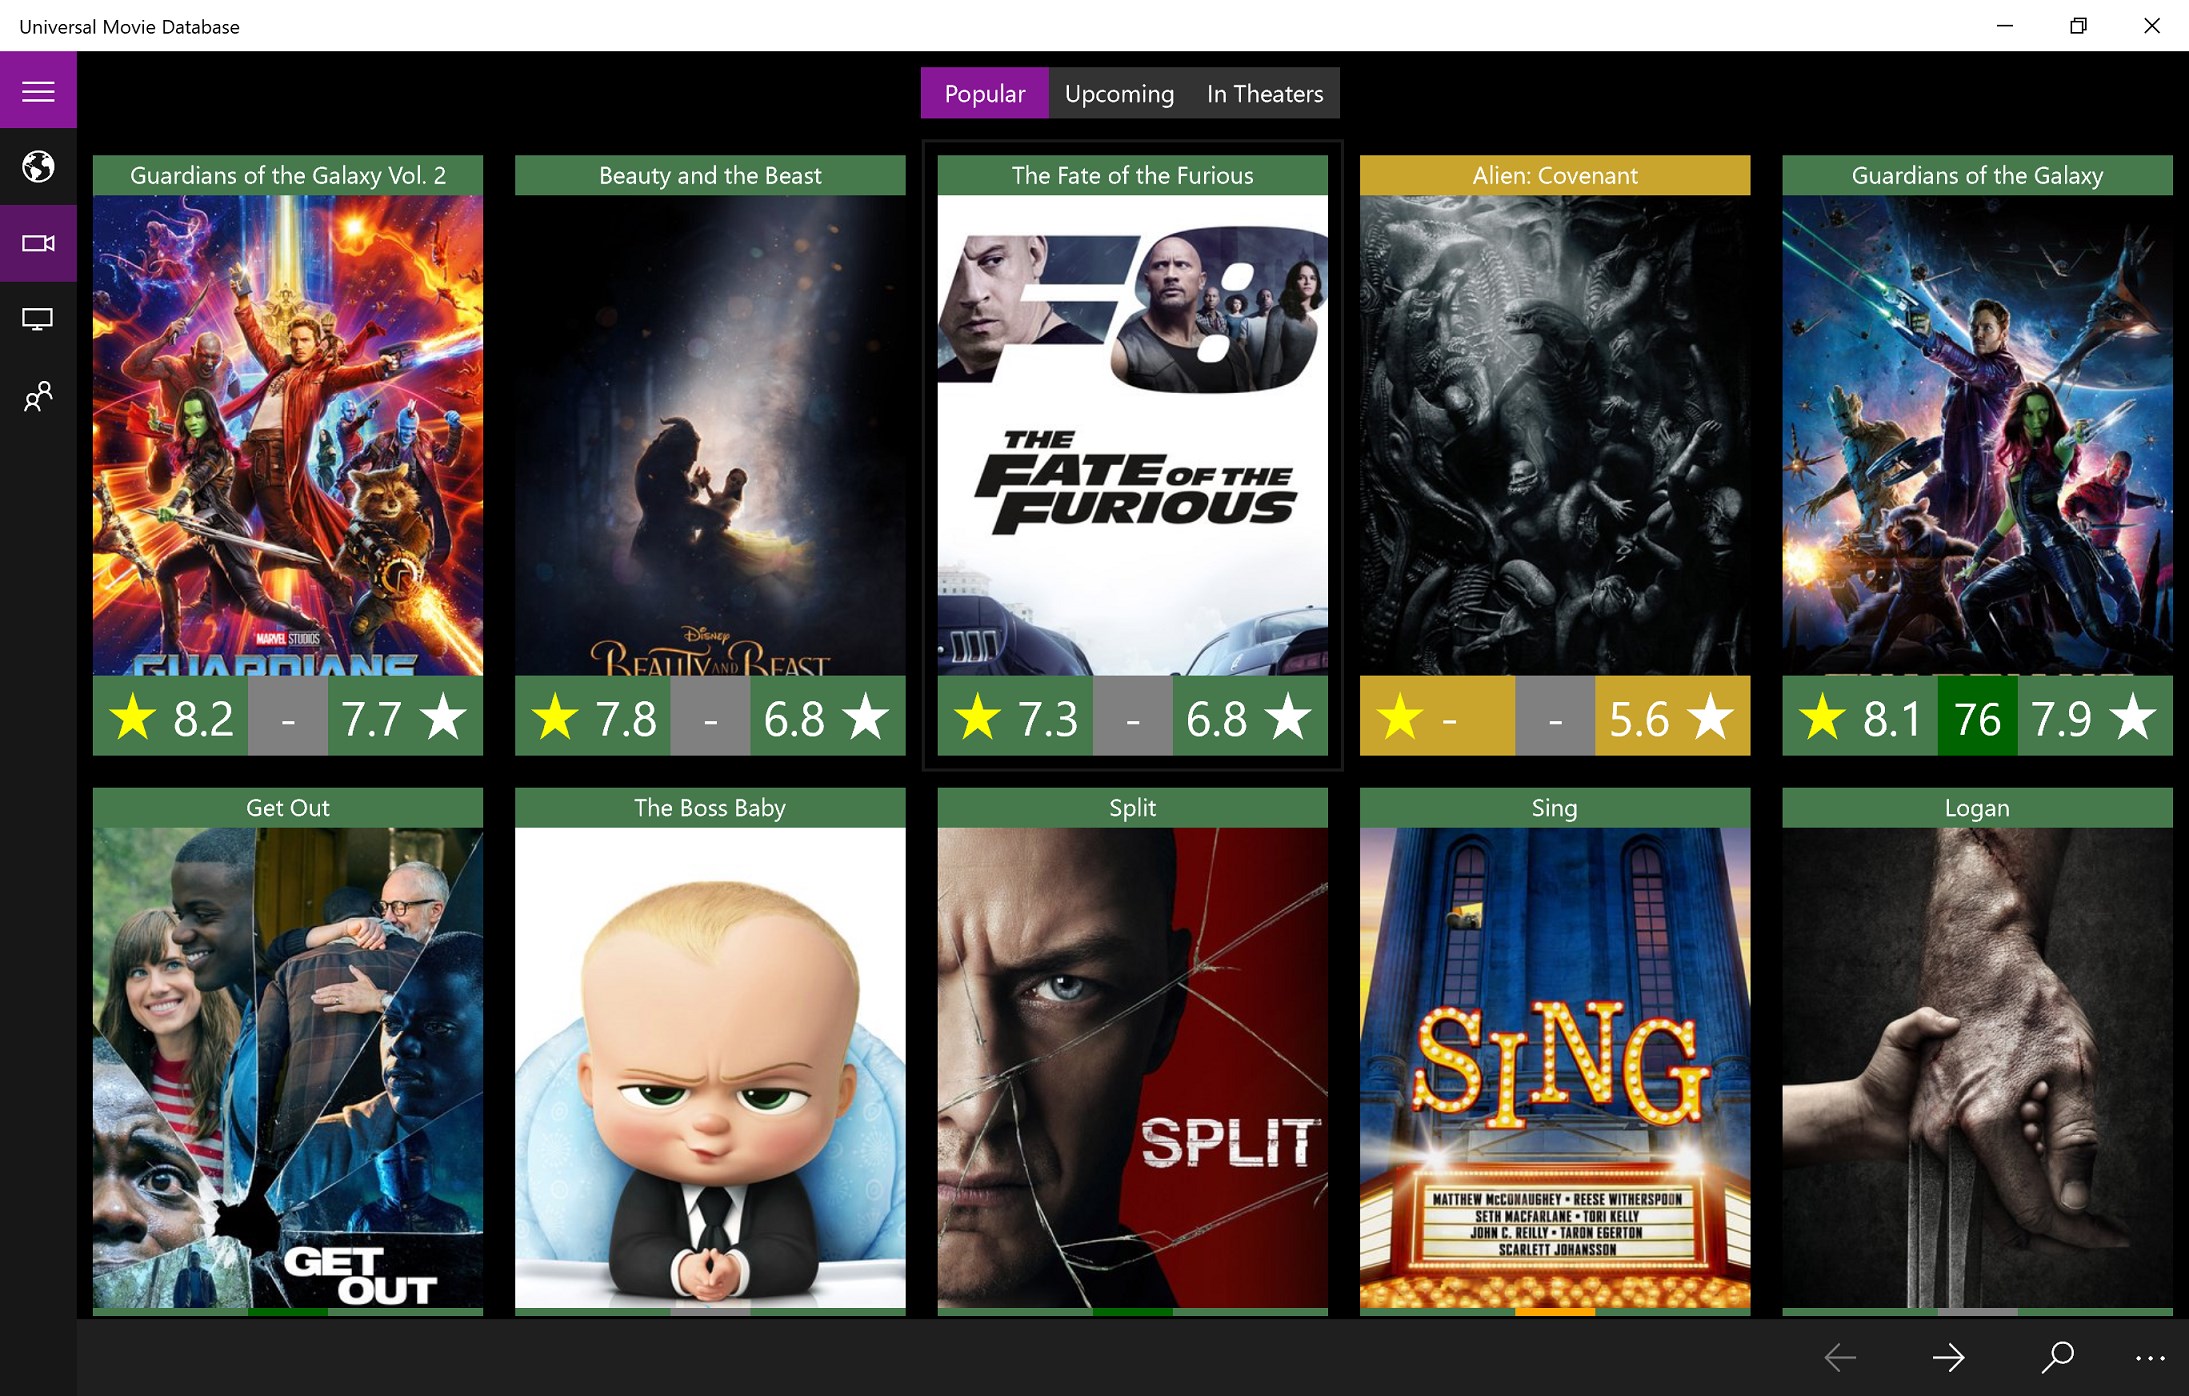Switch to the Upcoming tab
2189x1396 pixels.
tap(1118, 93)
